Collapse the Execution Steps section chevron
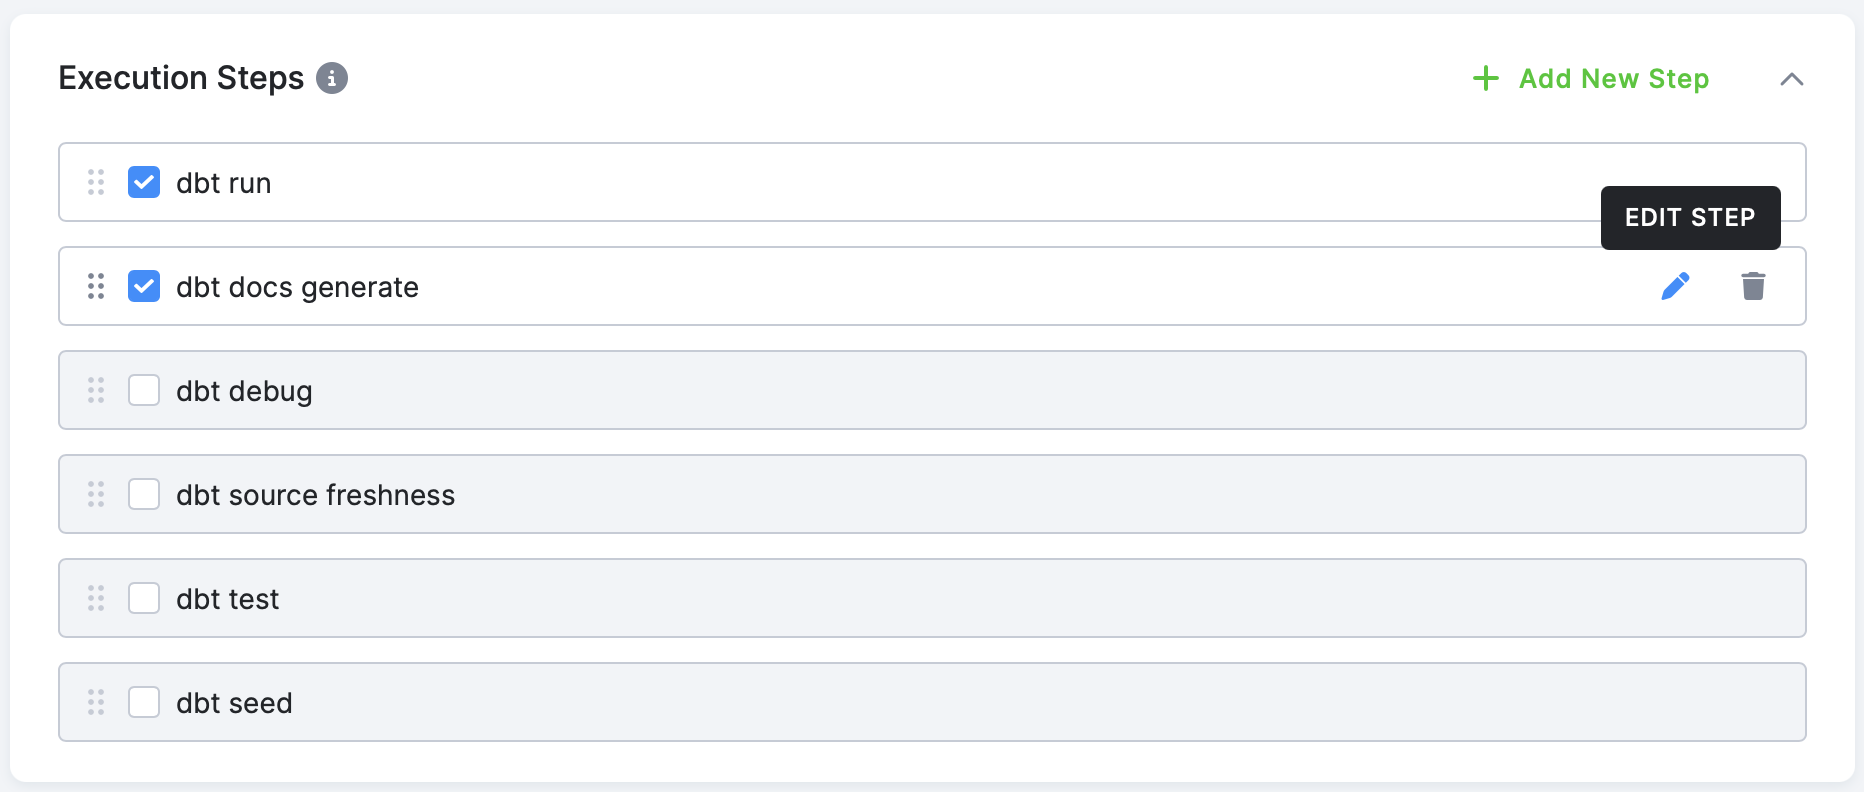The image size is (1864, 792). tap(1792, 79)
